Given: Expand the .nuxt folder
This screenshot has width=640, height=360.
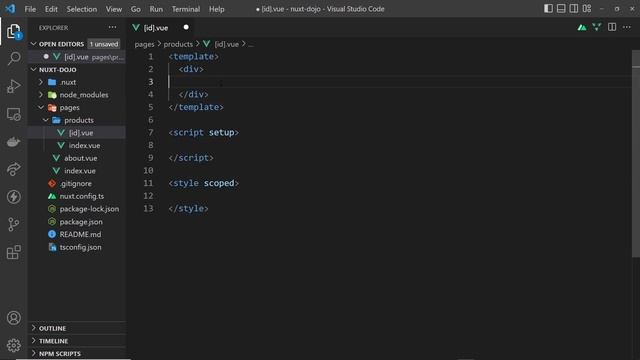Looking at the screenshot, I should click(x=41, y=82).
